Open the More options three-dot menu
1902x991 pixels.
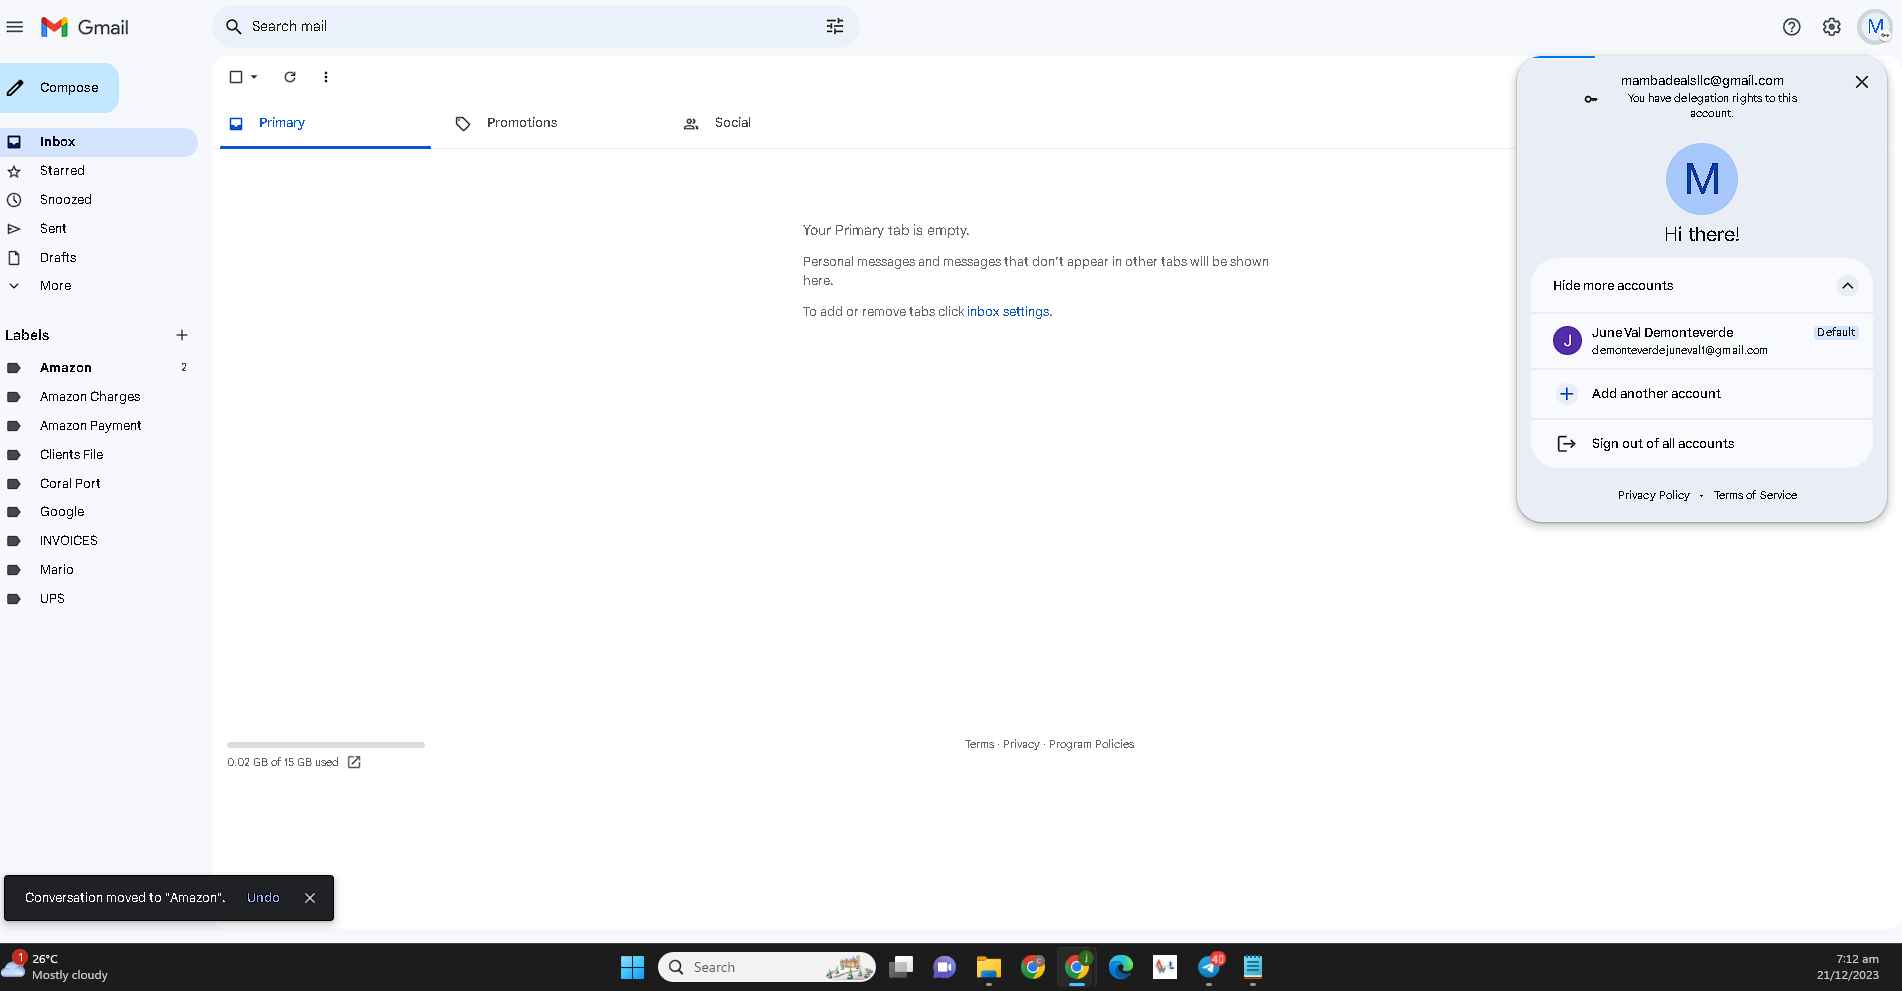(326, 77)
